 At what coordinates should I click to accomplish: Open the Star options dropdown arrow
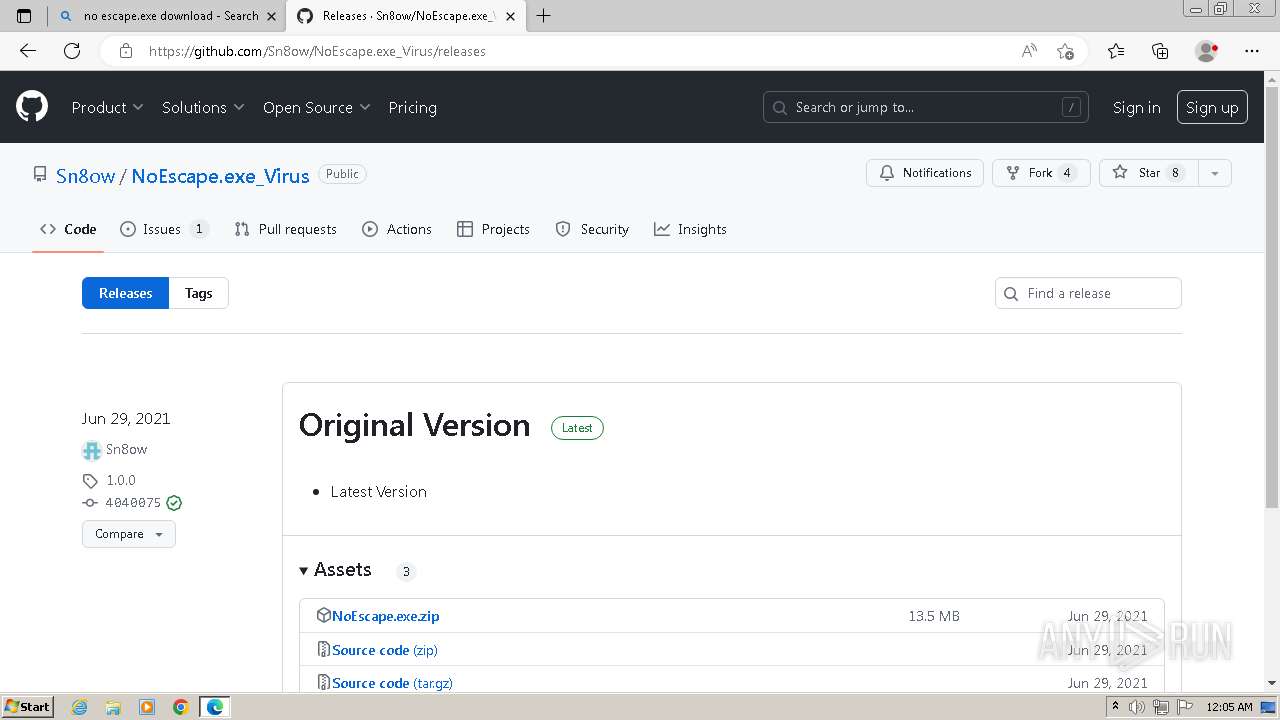(x=1214, y=173)
